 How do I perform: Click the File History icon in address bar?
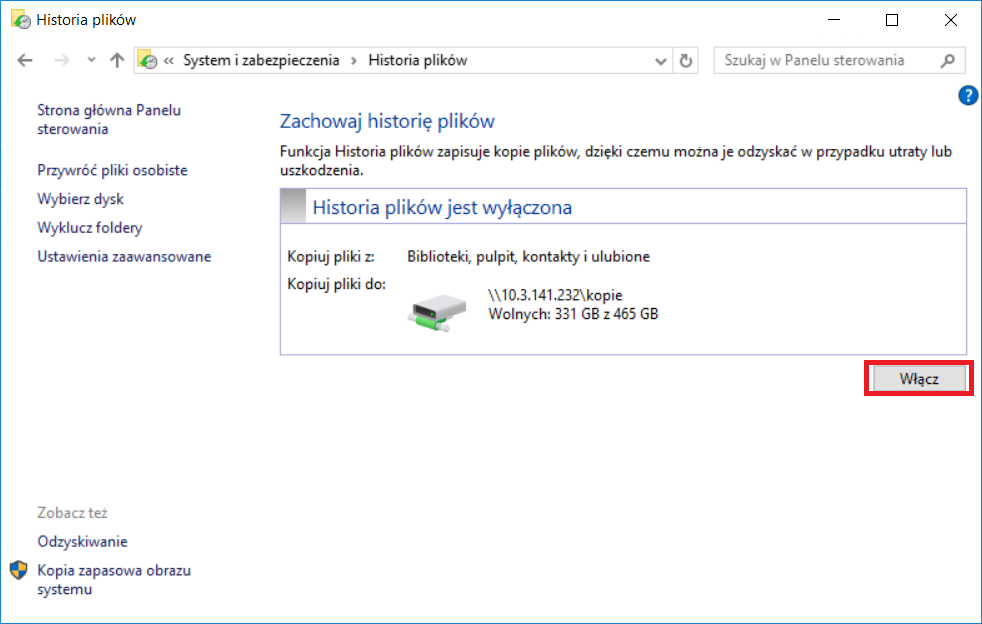[x=148, y=60]
